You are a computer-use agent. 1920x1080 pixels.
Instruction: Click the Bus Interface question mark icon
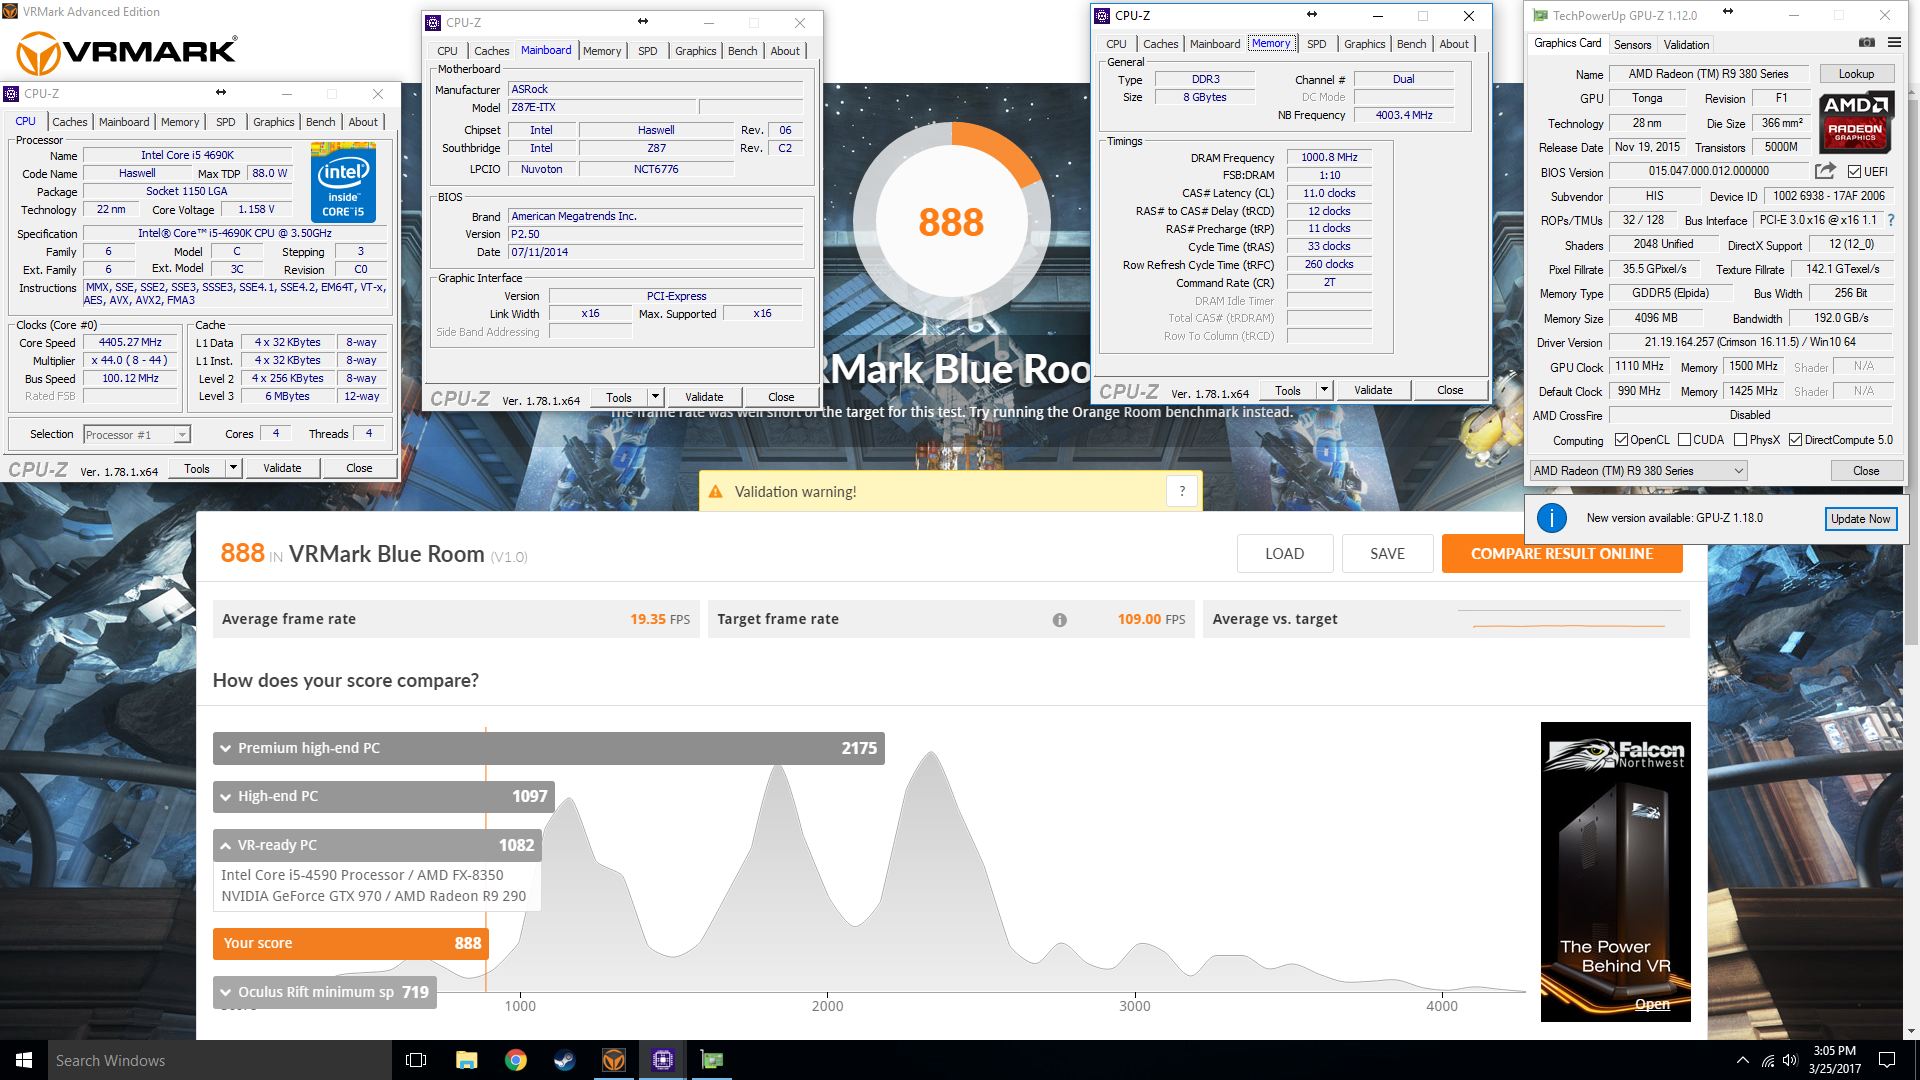pyautogui.click(x=1890, y=220)
